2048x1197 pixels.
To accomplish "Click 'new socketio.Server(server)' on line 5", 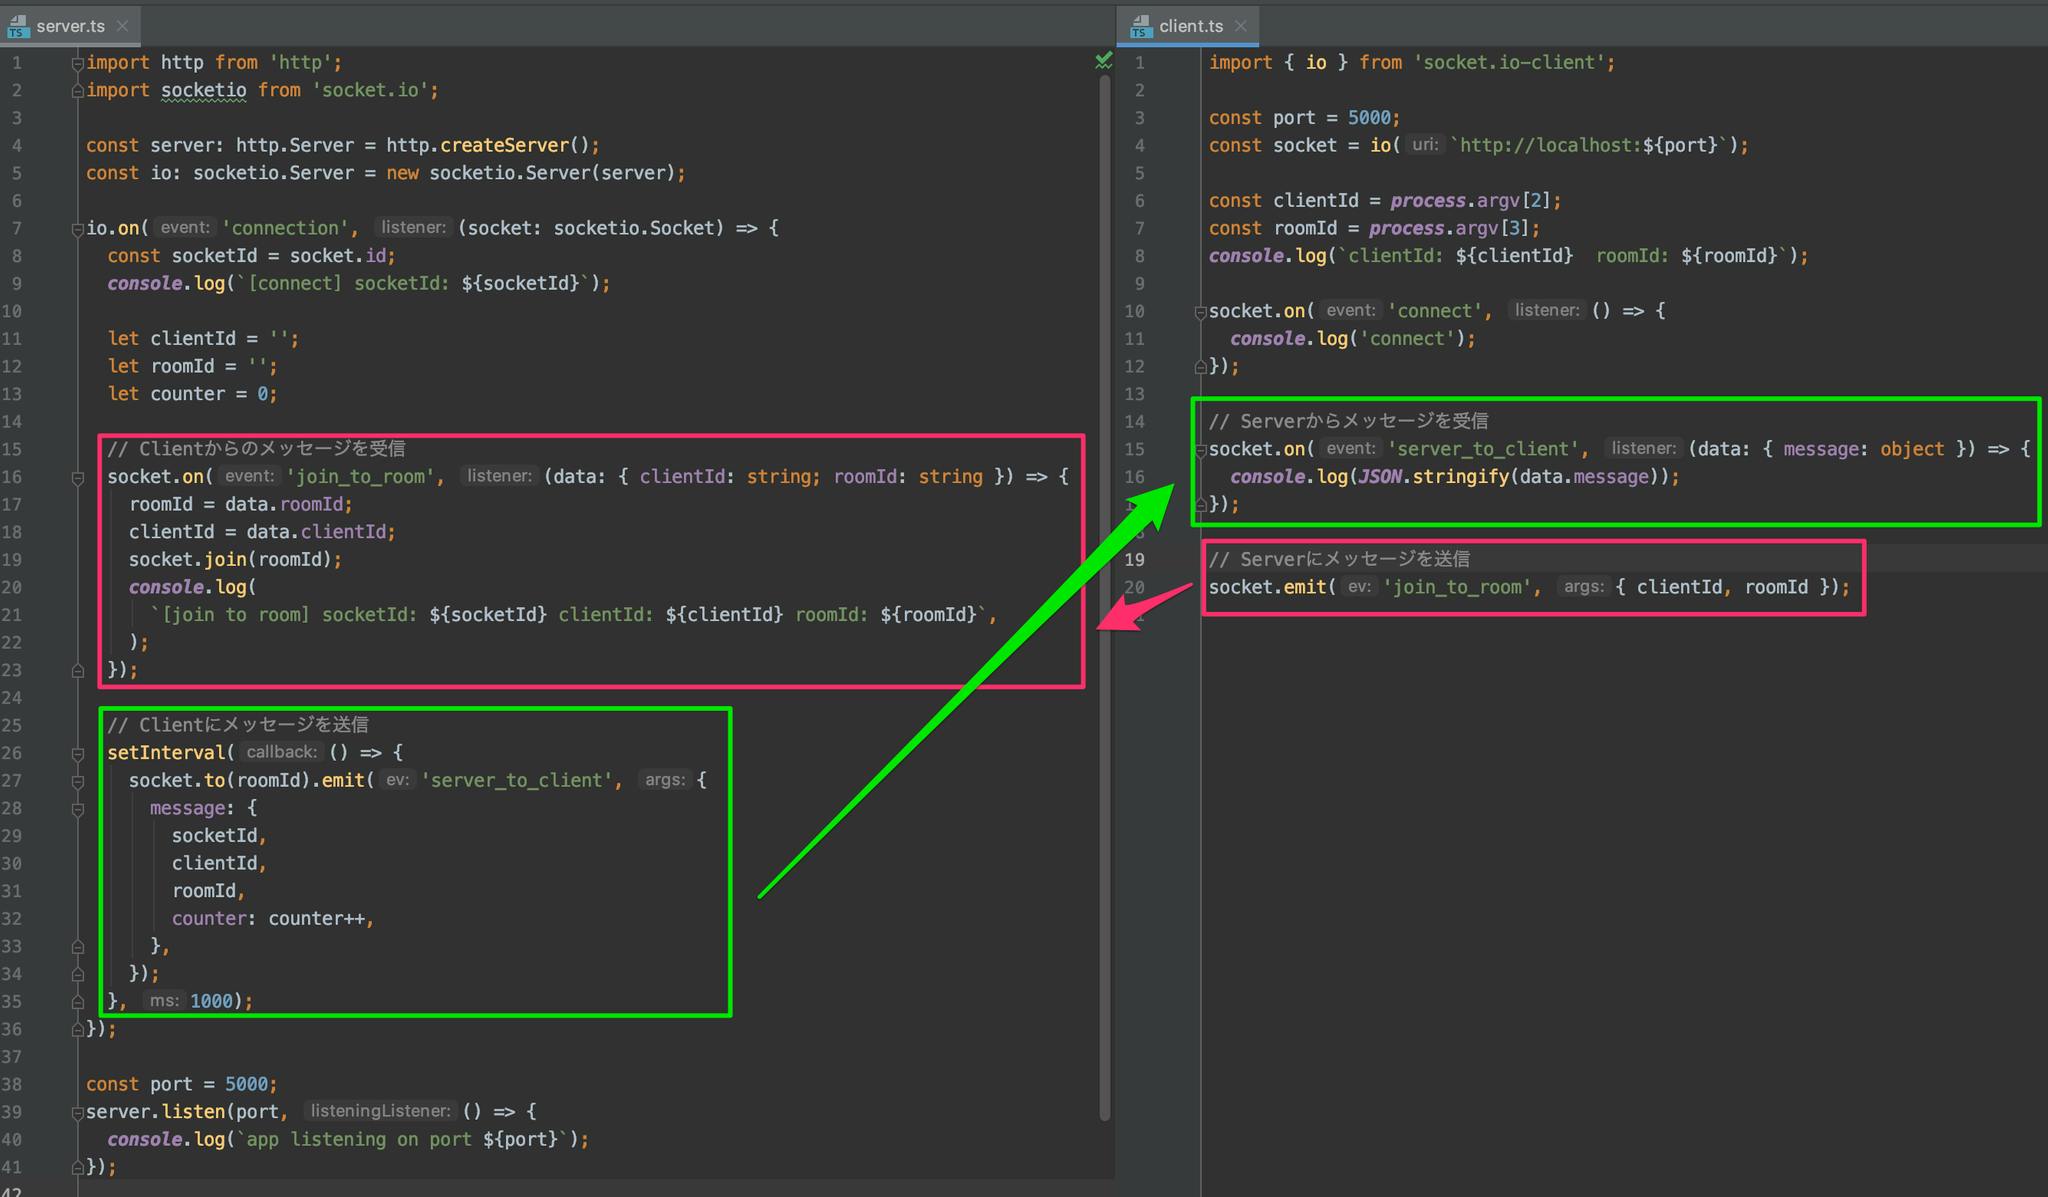I will click(533, 173).
